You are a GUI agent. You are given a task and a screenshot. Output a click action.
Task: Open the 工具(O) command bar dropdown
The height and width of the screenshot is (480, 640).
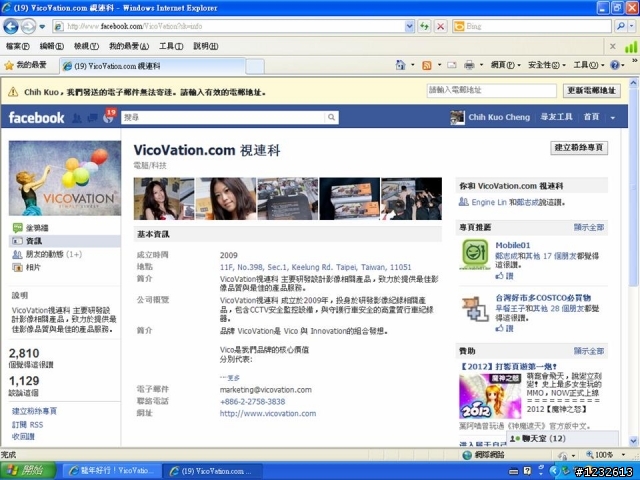click(589, 65)
